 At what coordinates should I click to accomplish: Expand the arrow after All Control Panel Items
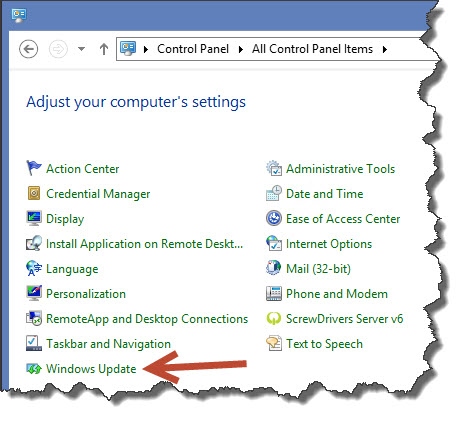(x=385, y=49)
